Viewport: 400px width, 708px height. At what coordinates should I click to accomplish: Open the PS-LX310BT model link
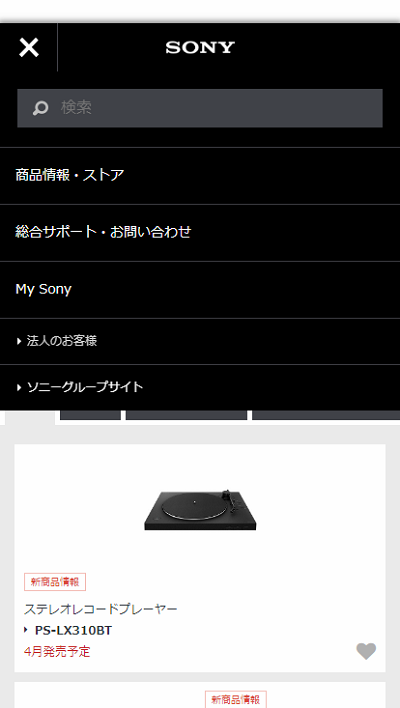[x=73, y=630]
